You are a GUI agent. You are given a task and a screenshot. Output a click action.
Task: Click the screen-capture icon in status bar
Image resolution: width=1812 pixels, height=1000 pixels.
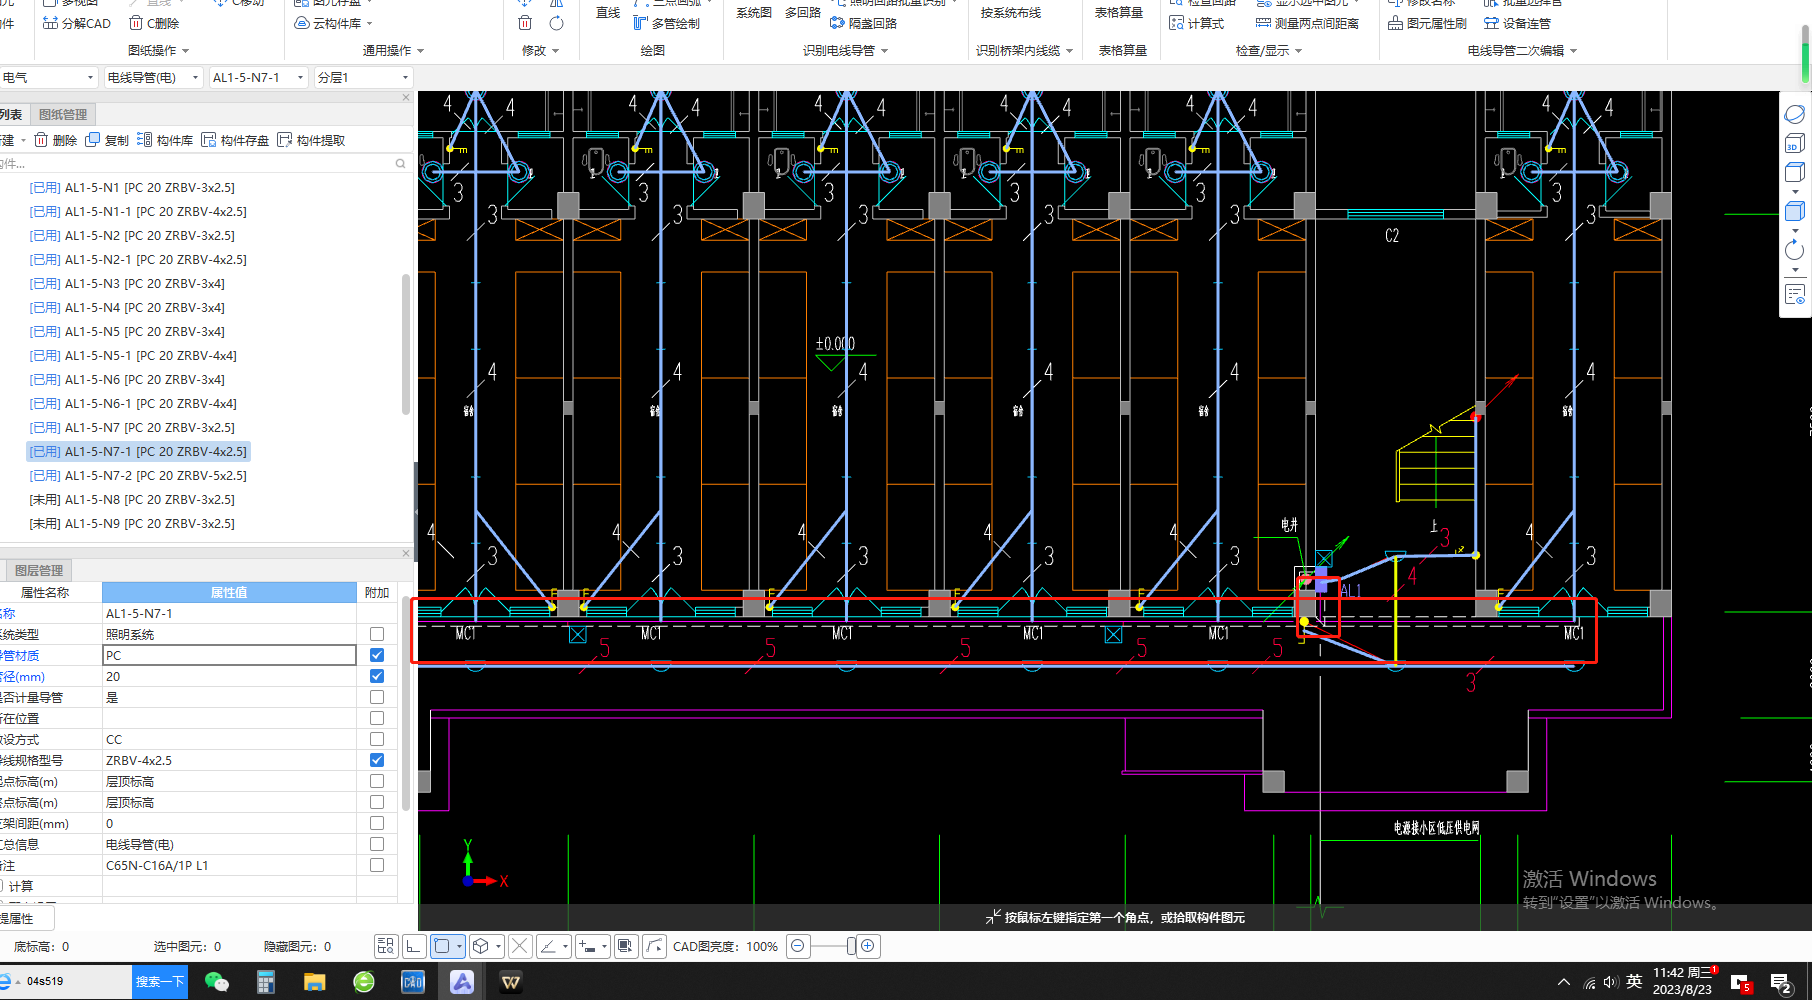click(x=626, y=946)
